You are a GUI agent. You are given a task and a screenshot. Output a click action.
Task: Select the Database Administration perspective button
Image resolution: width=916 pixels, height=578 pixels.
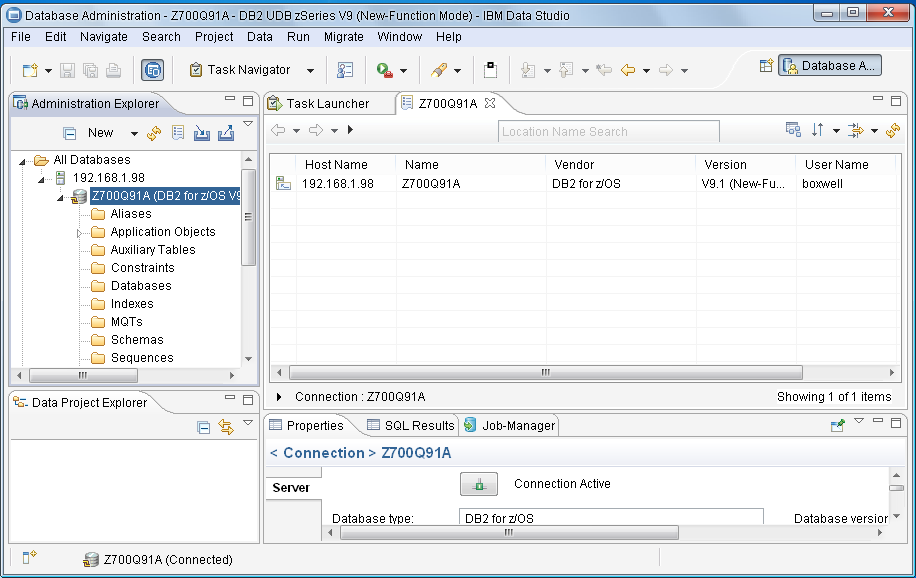(x=830, y=66)
